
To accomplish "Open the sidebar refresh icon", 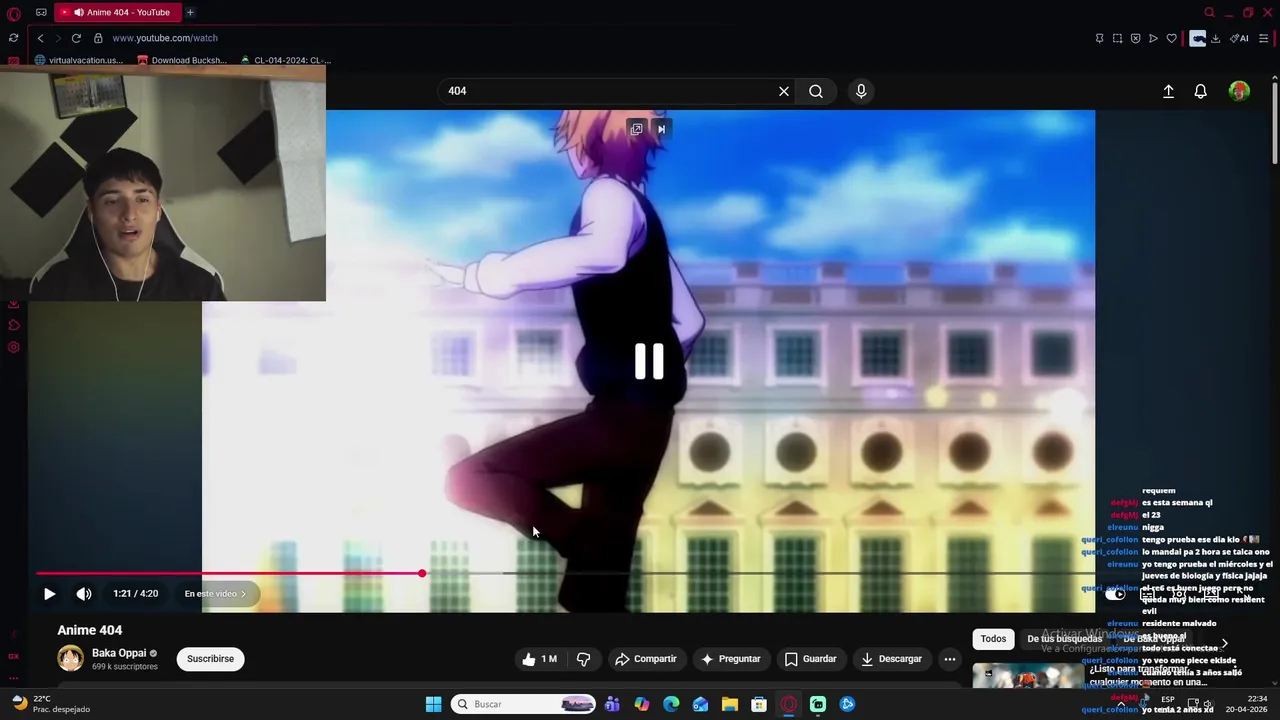I will point(13,38).
